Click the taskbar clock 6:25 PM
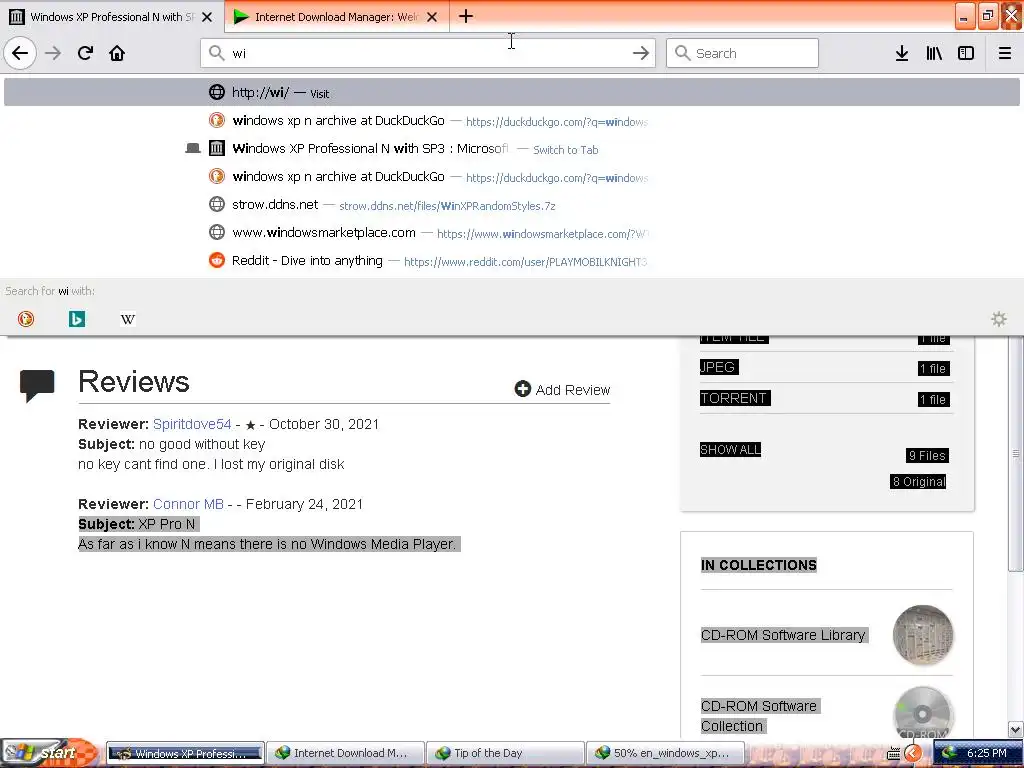 point(987,753)
